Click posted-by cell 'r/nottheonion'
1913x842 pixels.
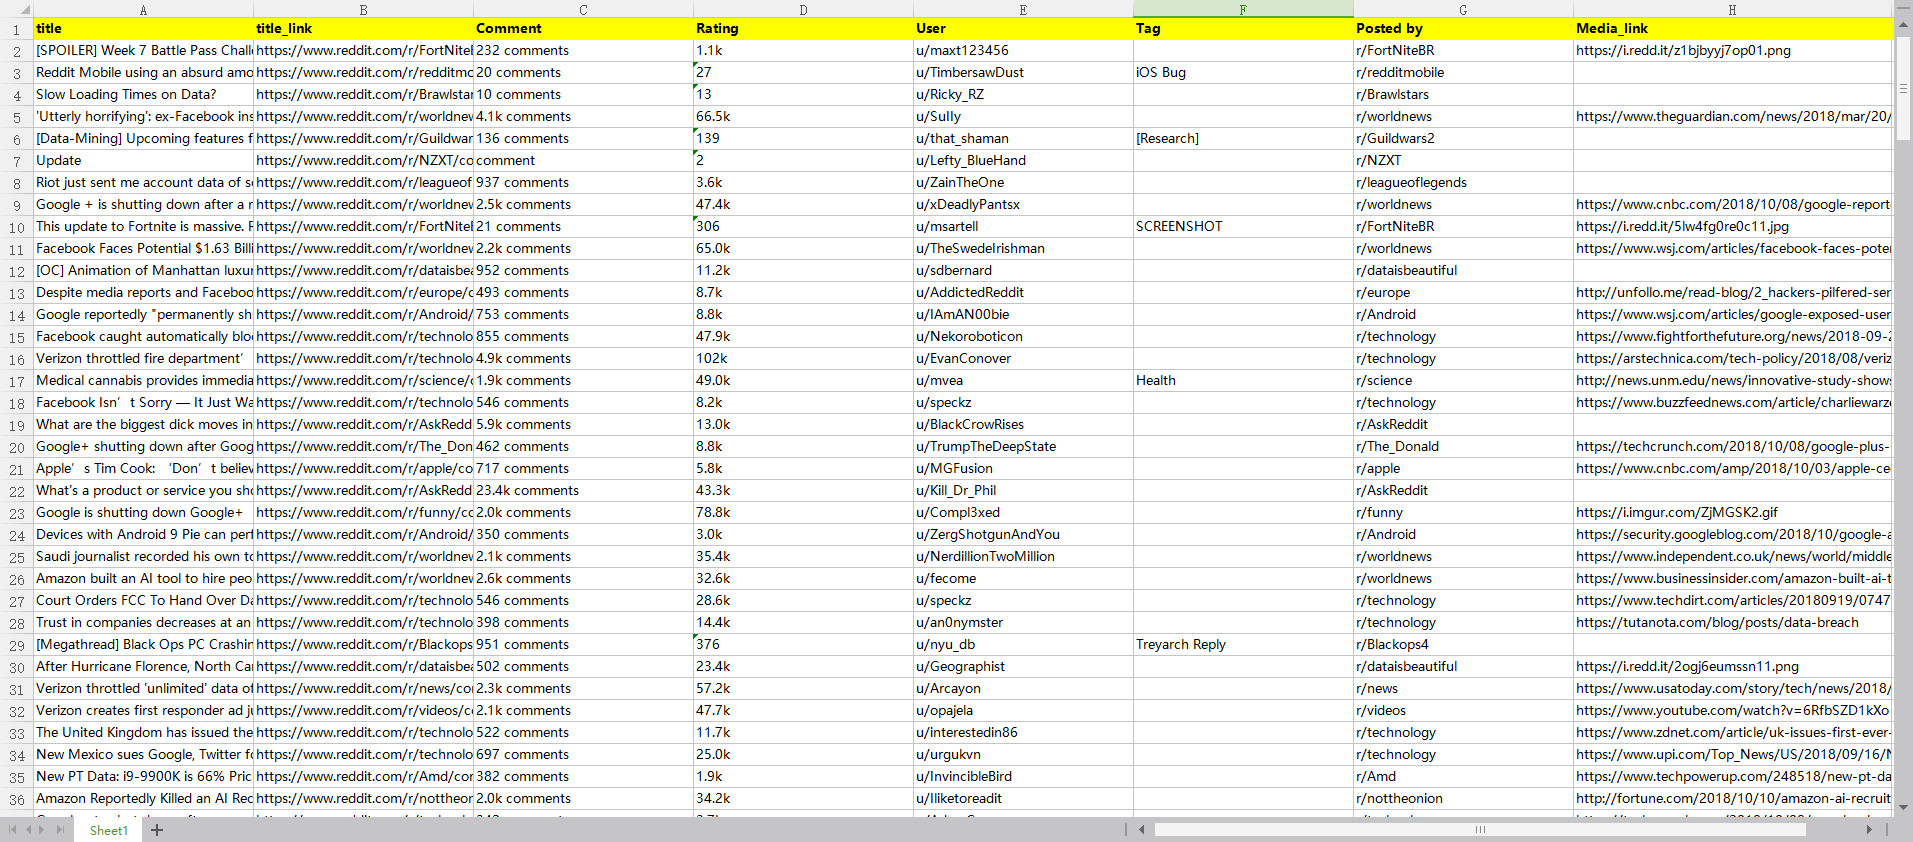click(1463, 798)
